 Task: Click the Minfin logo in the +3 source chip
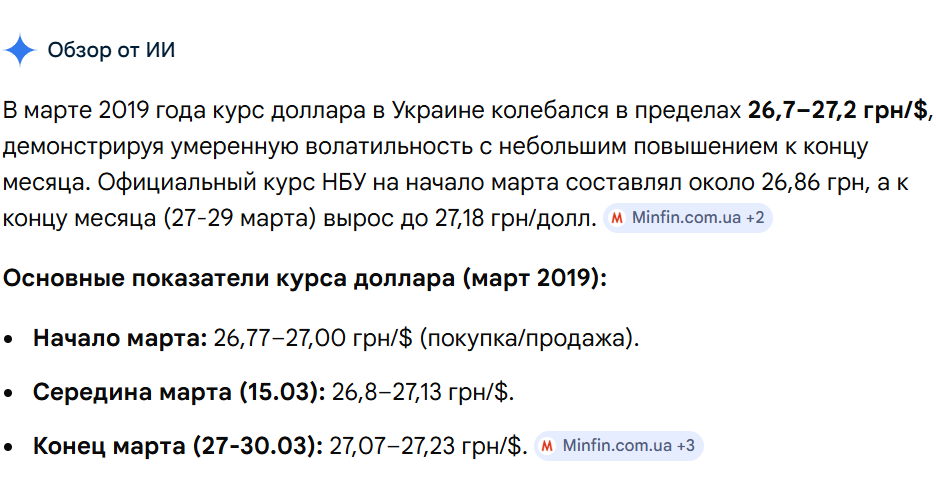[548, 446]
